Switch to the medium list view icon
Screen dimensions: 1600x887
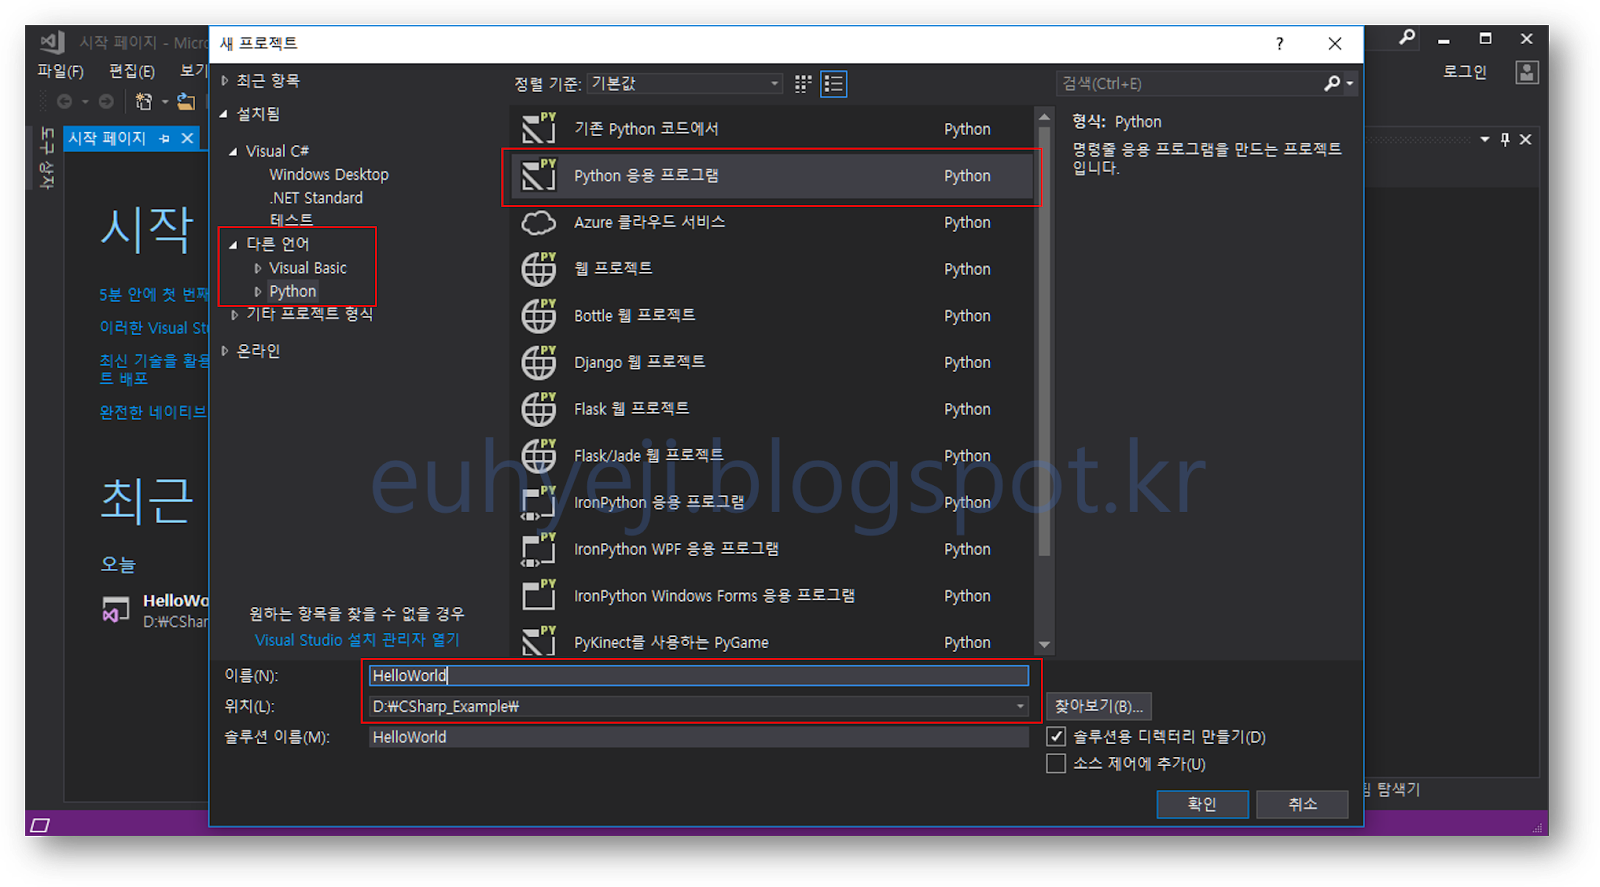pos(833,84)
